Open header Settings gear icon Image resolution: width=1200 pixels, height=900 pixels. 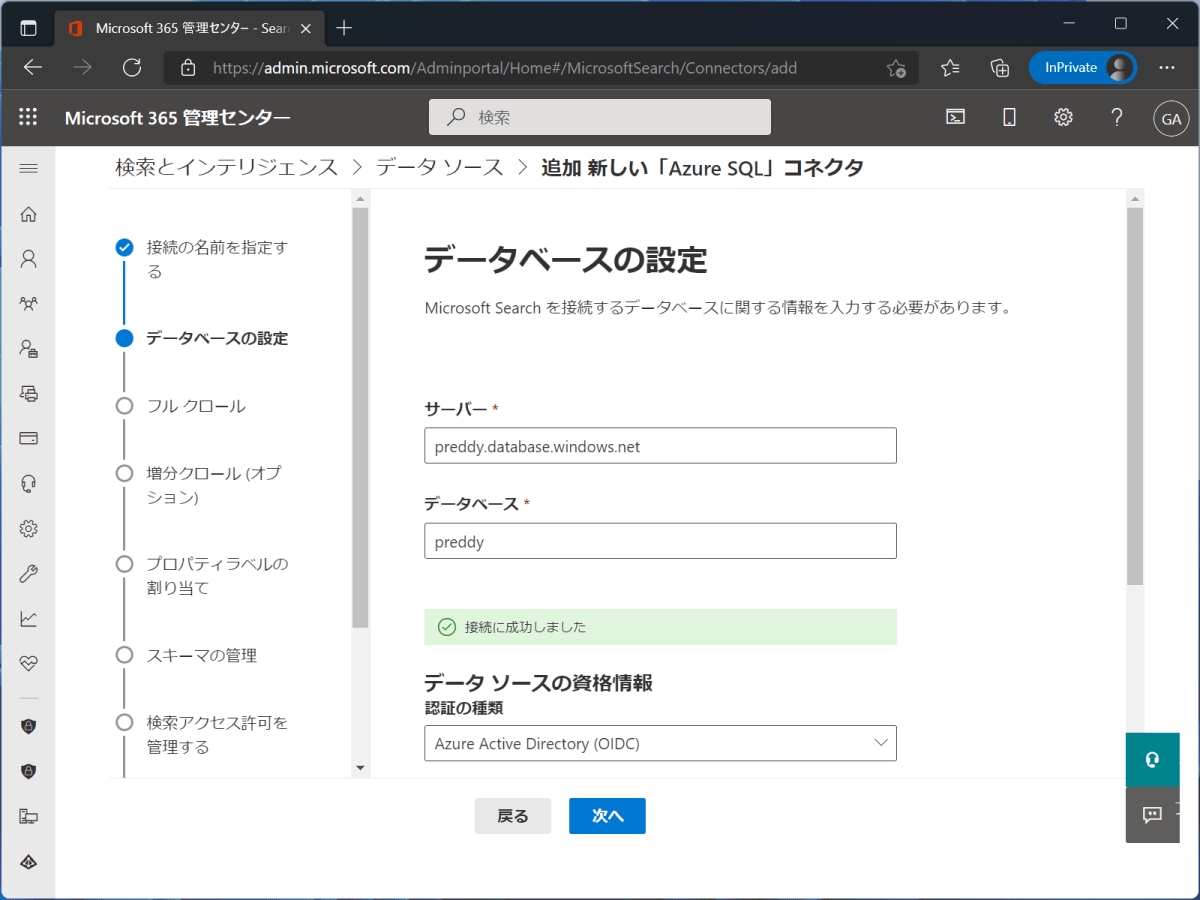pyautogui.click(x=1063, y=117)
